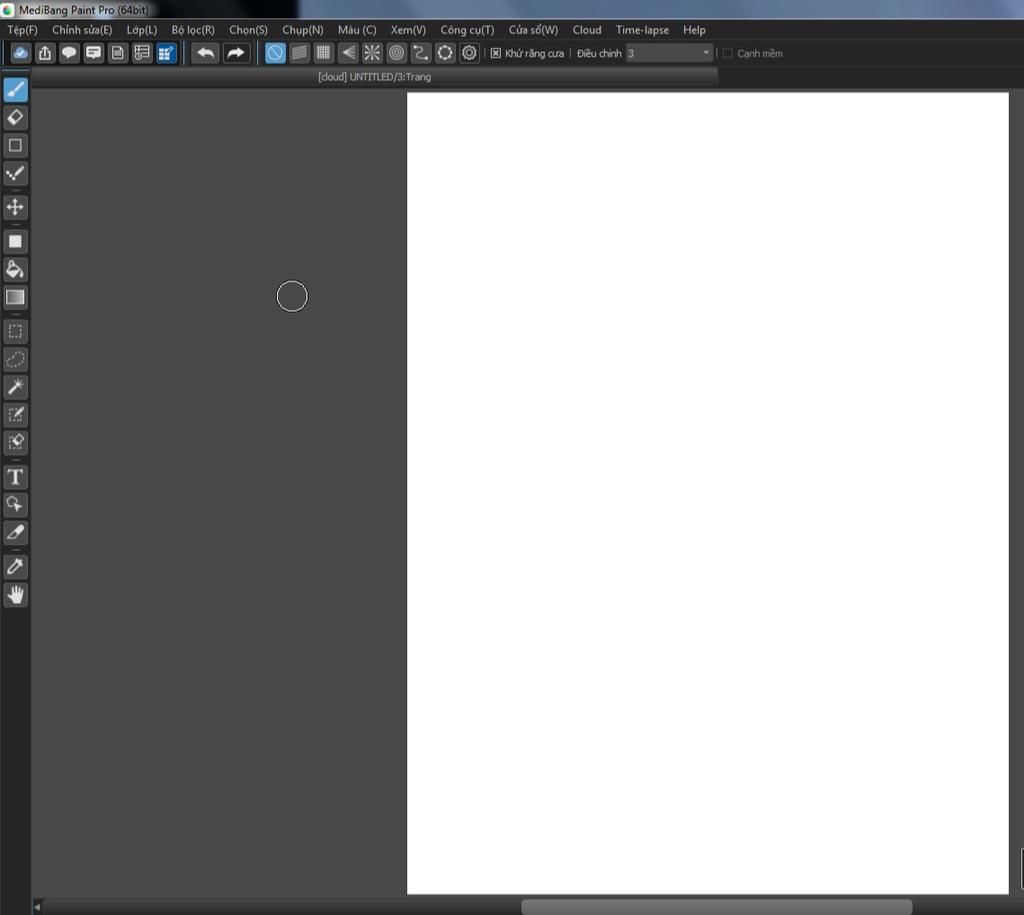This screenshot has height=915, width=1024.
Task: Open the Công cụ(T) menu
Action: click(x=468, y=30)
